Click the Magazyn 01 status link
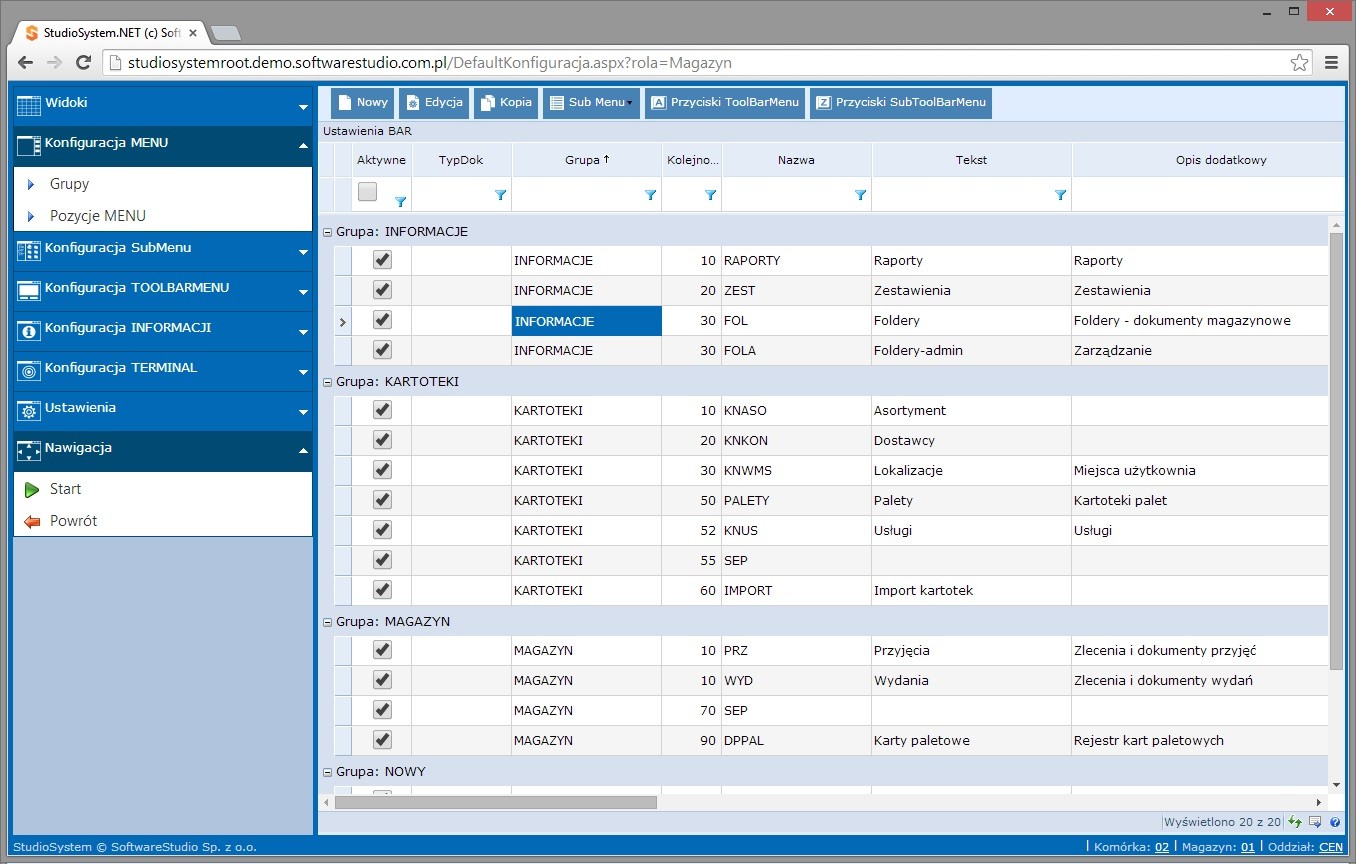Image resolution: width=1356 pixels, height=864 pixels. point(1248,847)
